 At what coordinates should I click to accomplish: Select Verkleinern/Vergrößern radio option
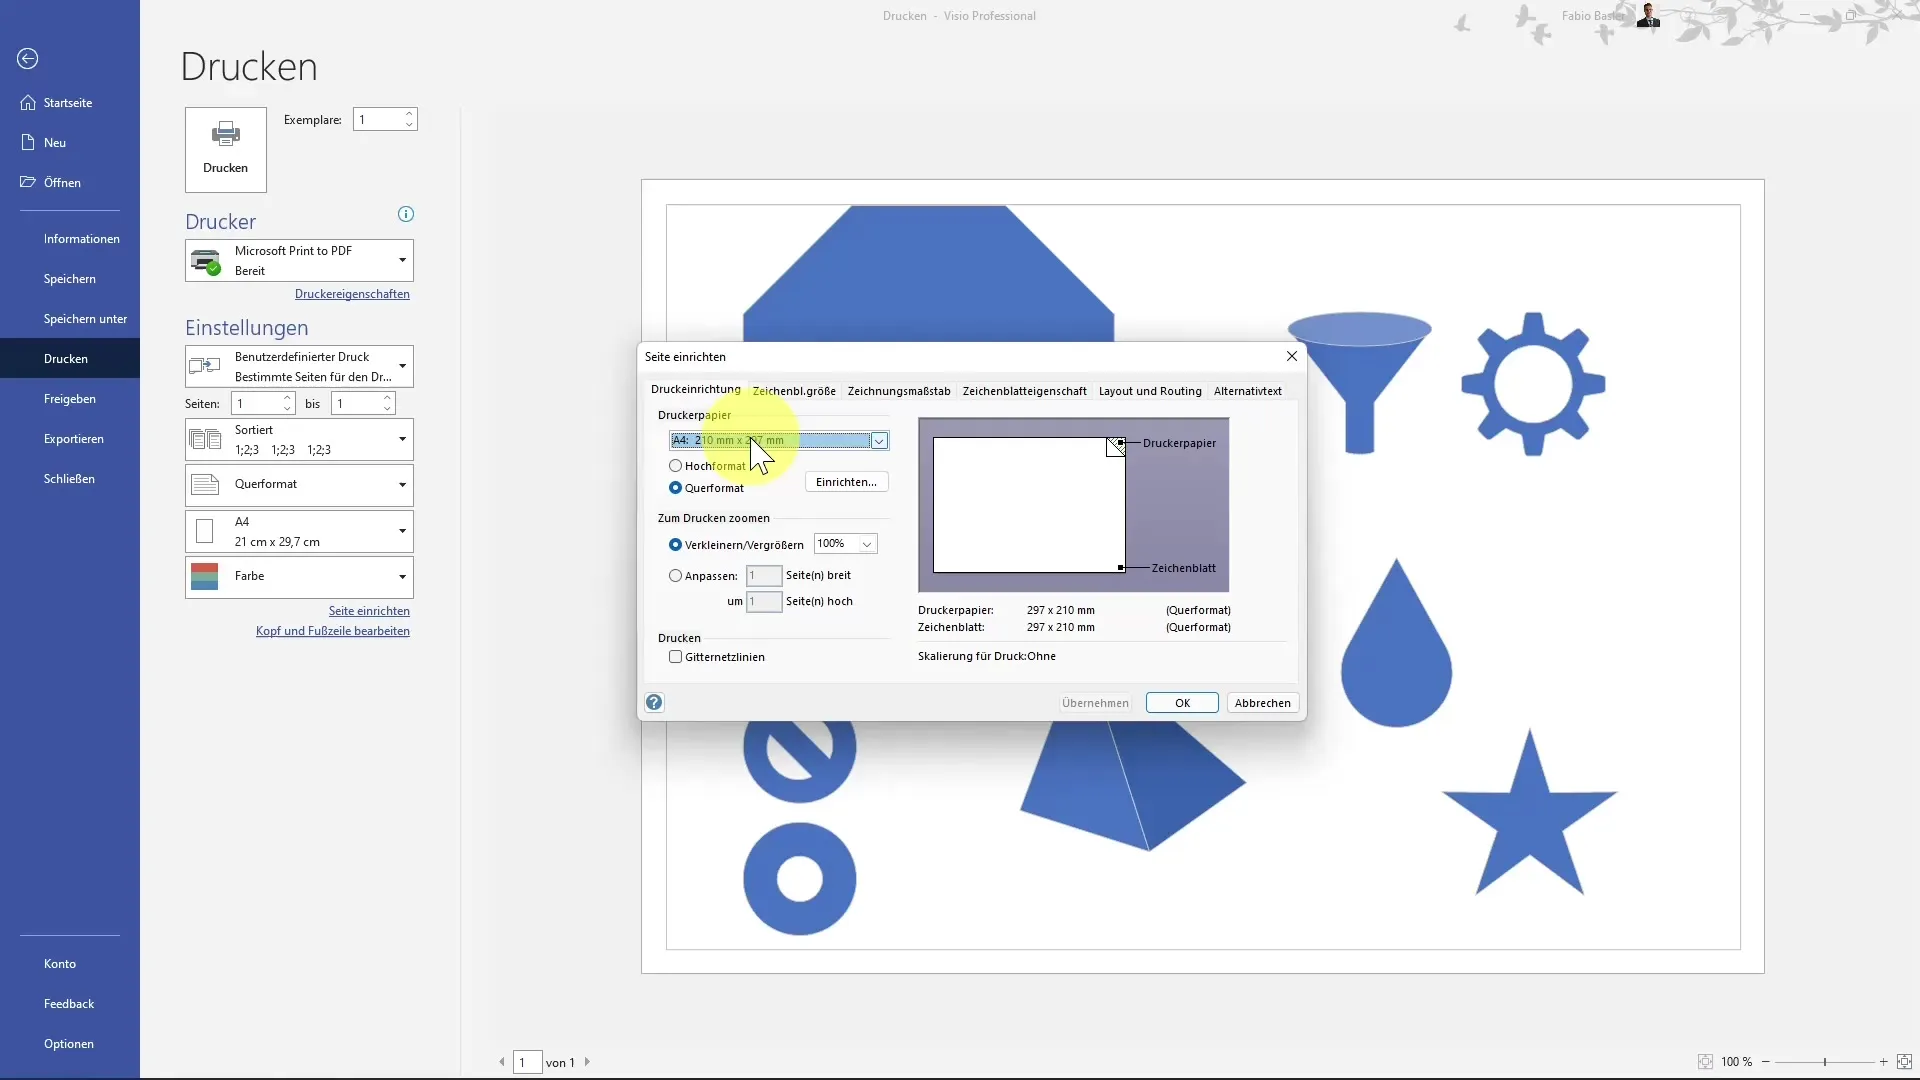click(676, 545)
